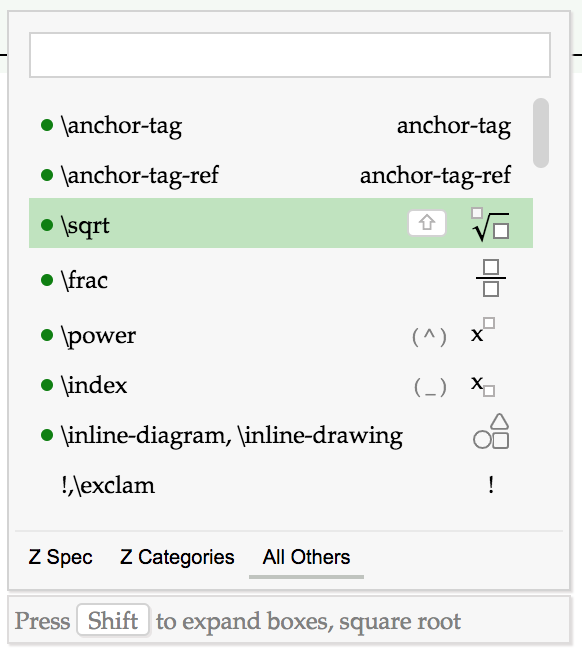Choose the \power command
Screen dimensions: 582x654
(281, 335)
